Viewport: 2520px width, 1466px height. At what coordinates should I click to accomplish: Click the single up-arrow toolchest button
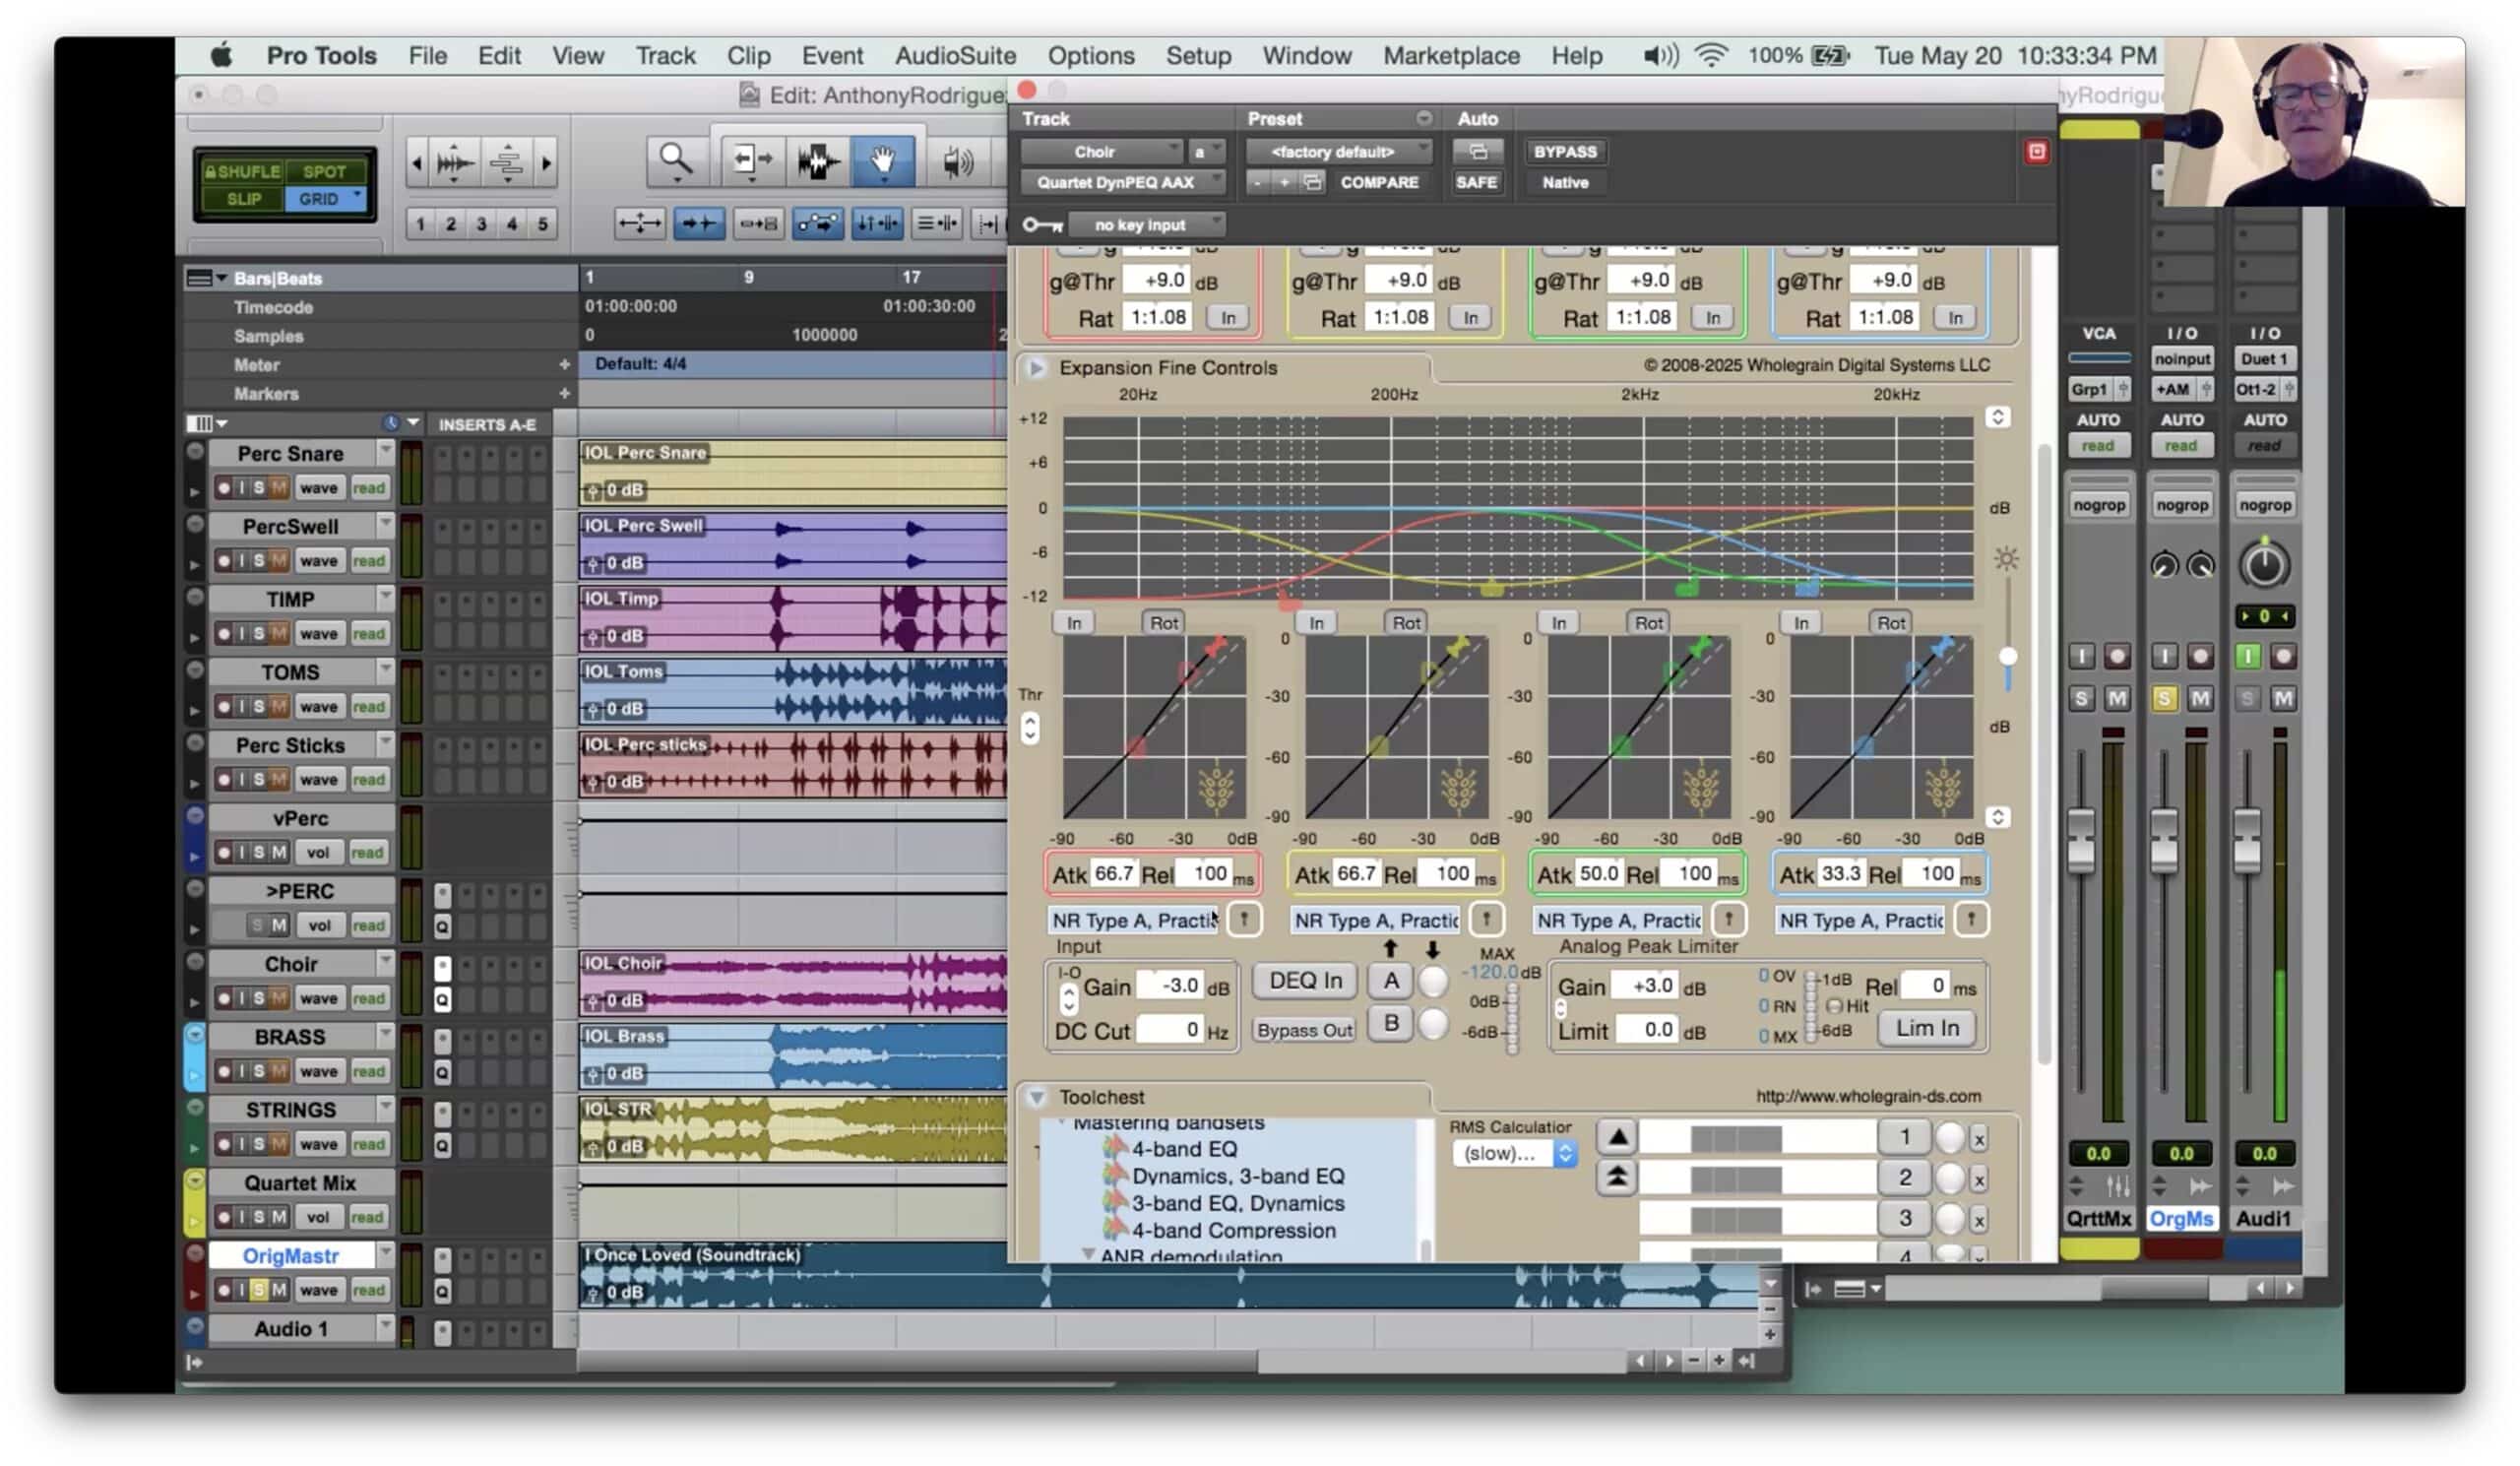[x=1617, y=1137]
